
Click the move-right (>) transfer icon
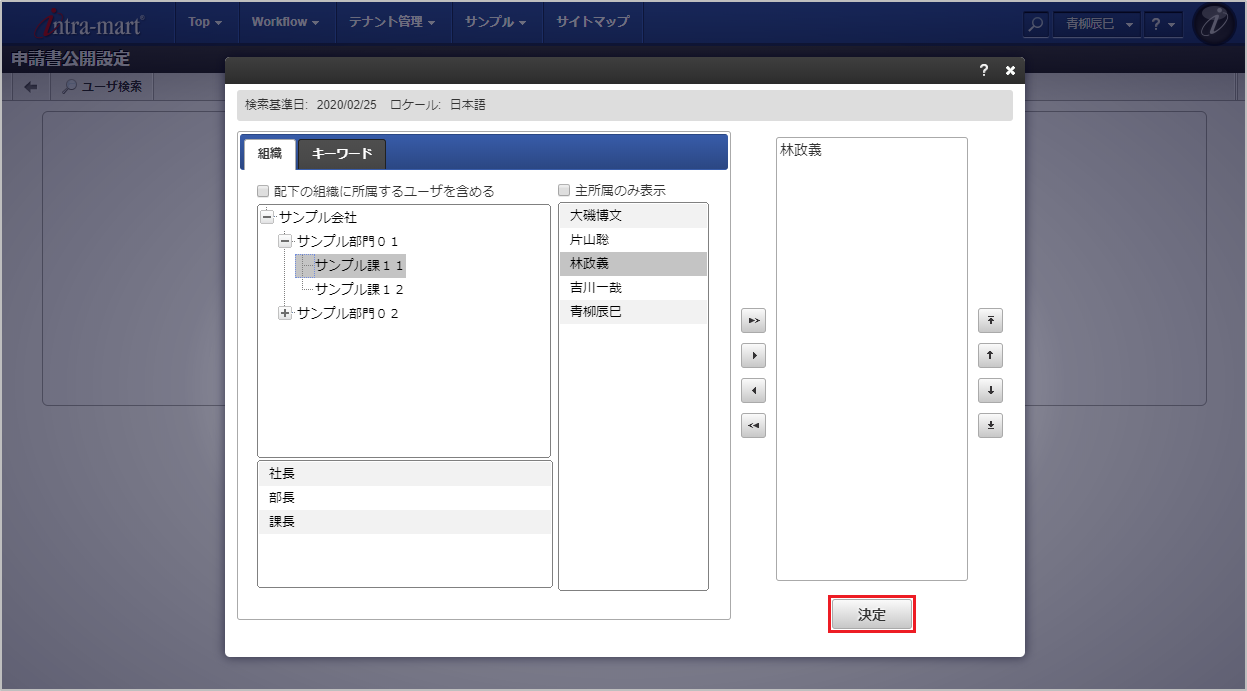coord(753,355)
